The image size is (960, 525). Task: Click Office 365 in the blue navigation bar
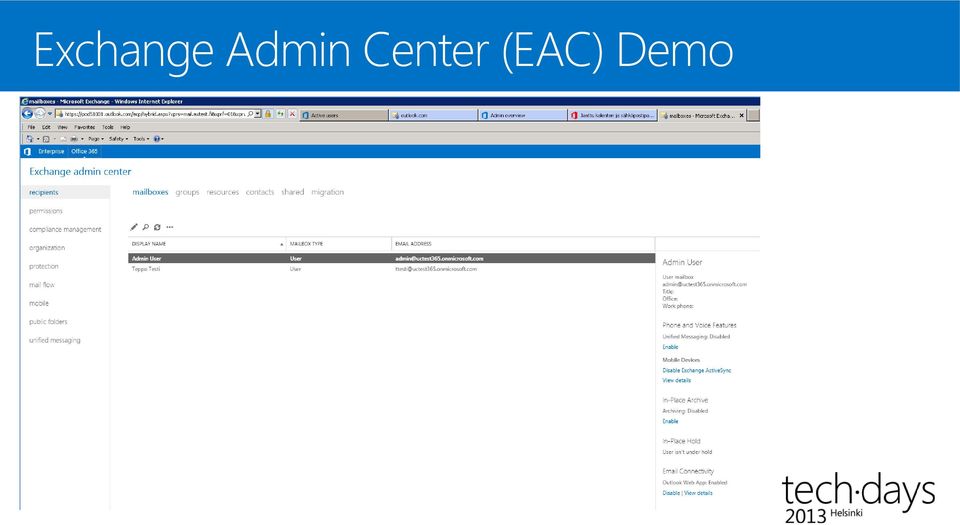[x=84, y=151]
